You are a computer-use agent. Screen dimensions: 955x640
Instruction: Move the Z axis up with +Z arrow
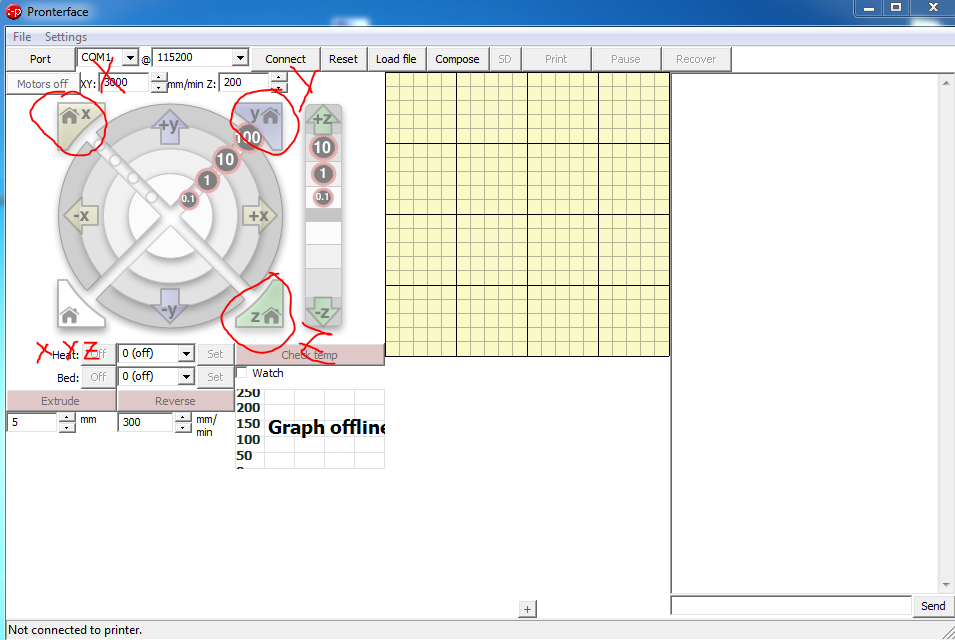click(323, 119)
